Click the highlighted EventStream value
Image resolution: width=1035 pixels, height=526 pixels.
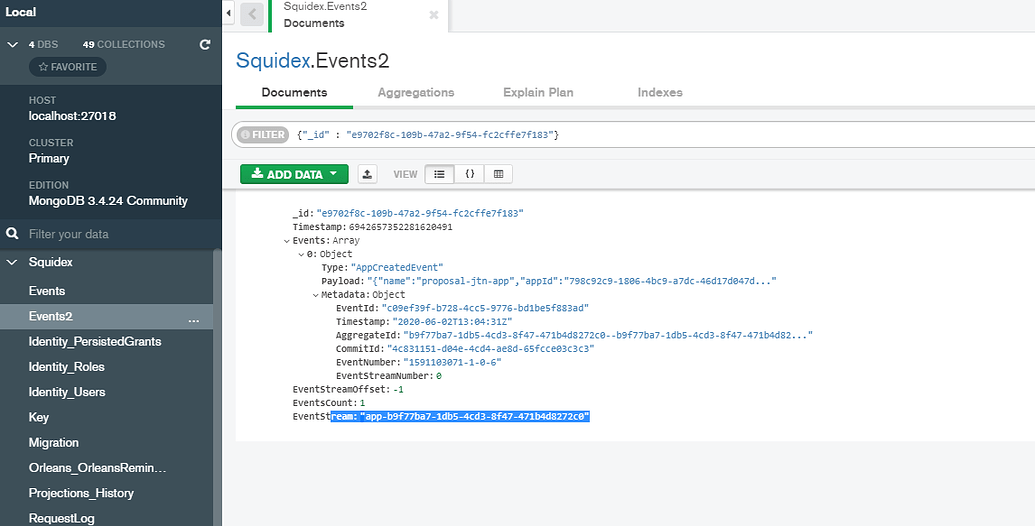(475, 416)
